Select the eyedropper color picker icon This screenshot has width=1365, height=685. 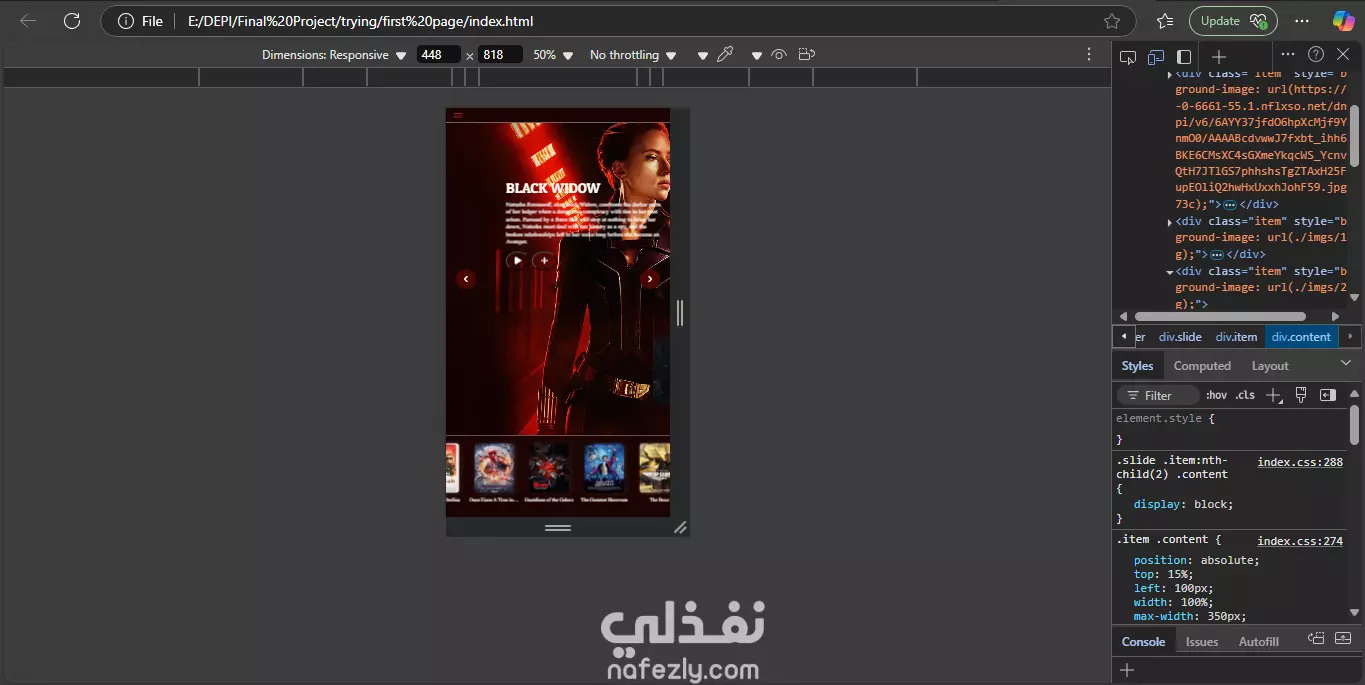point(726,54)
